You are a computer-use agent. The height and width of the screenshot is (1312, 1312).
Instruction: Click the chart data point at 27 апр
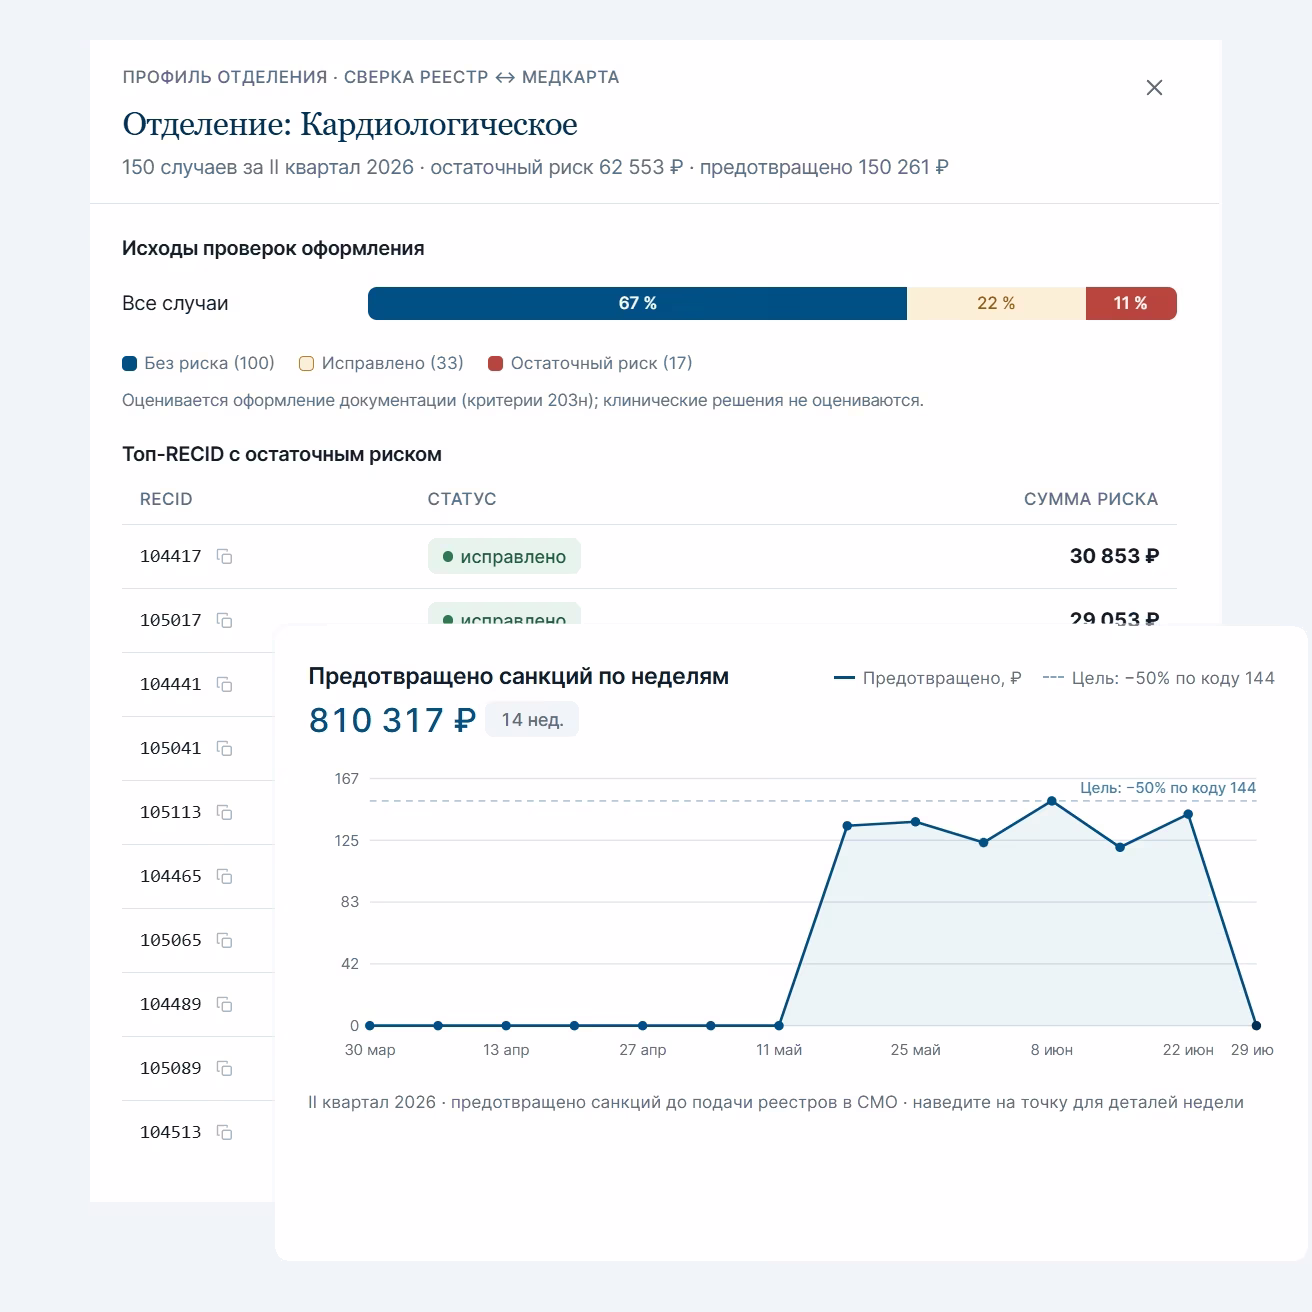click(x=642, y=1025)
